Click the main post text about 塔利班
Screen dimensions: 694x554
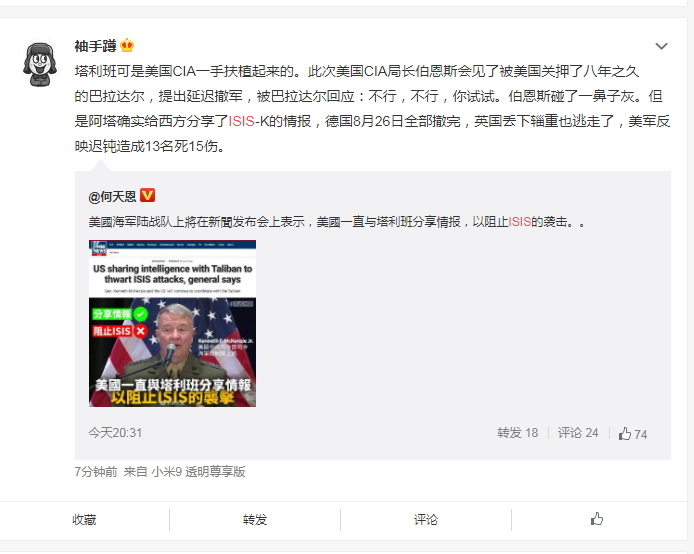click(372, 108)
